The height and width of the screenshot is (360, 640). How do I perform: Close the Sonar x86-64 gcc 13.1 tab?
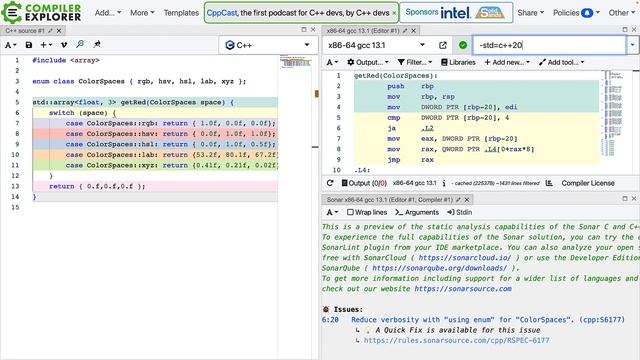(x=467, y=200)
